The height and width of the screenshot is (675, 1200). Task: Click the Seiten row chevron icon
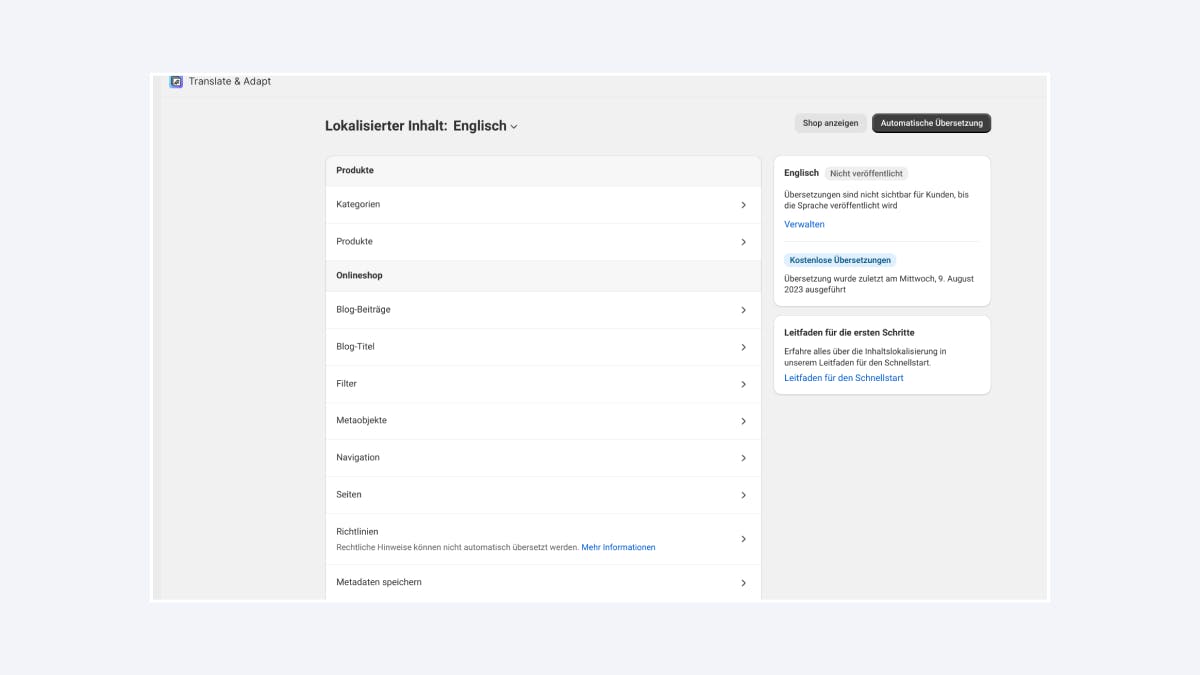pos(743,495)
